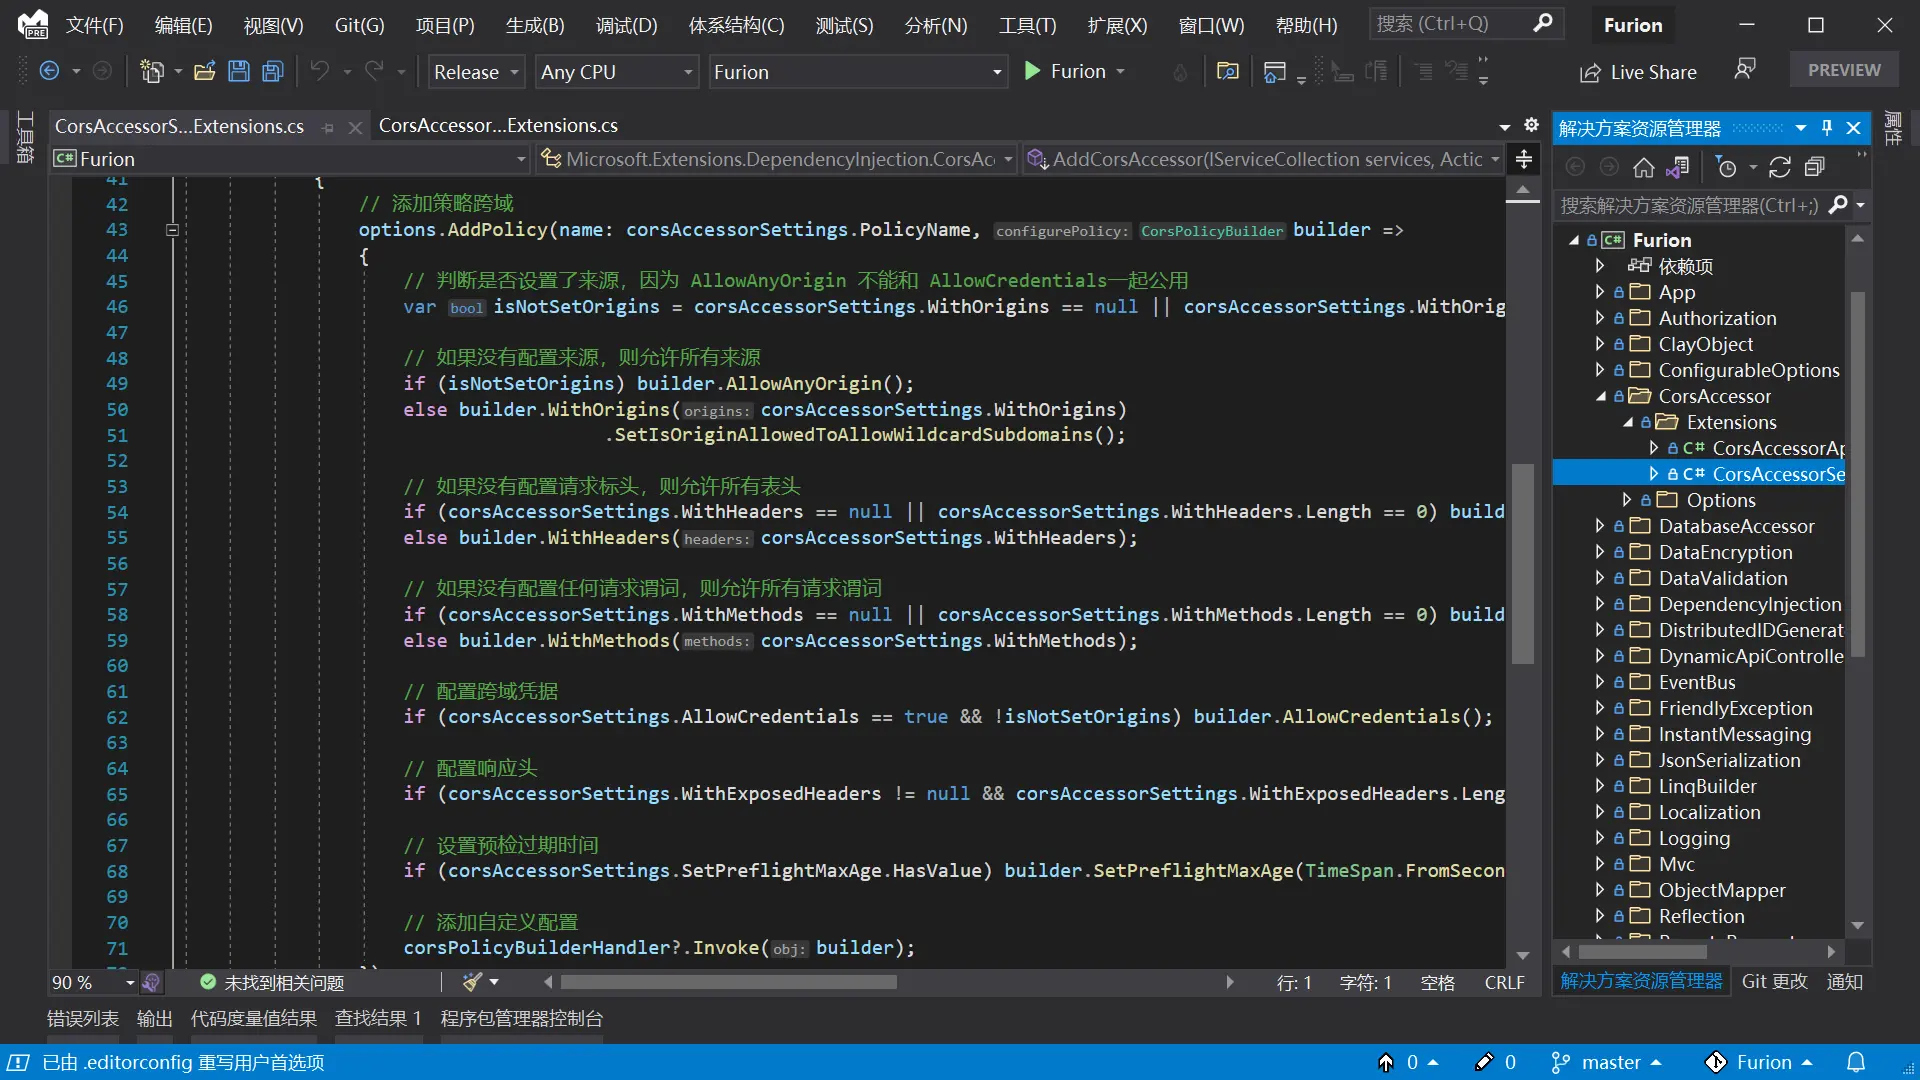The width and height of the screenshot is (1920, 1080).
Task: Click the editor horizontal scrollbar thumb
Action: coord(728,982)
